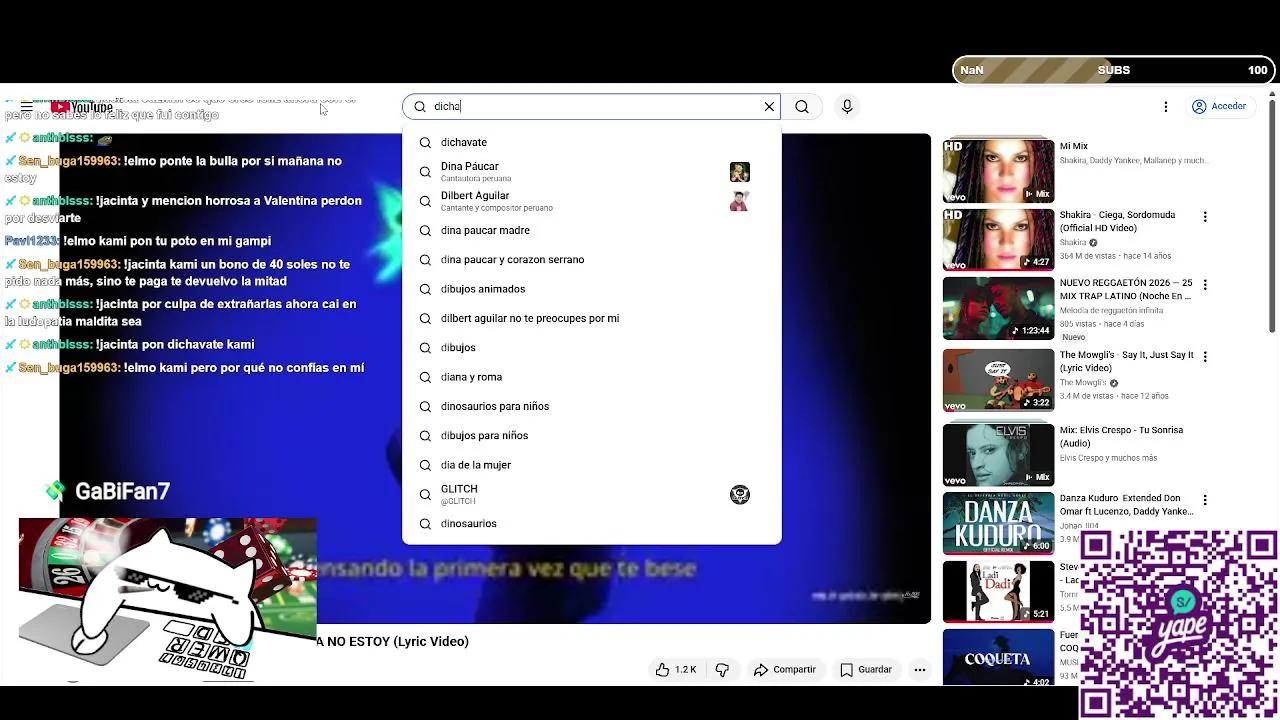Pick suggestion dia de la mujer
This screenshot has height=720, width=1280.
591,465
